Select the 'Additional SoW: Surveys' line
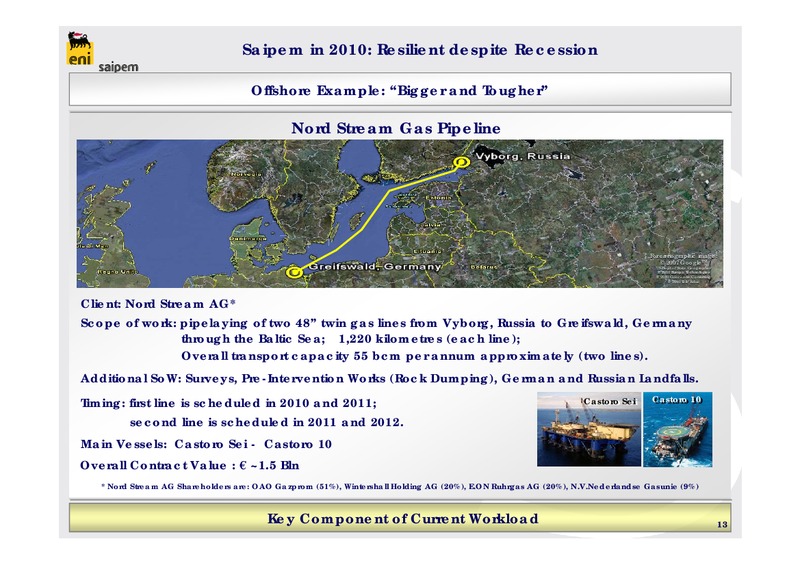The height and width of the screenshot is (565, 800). 389,379
